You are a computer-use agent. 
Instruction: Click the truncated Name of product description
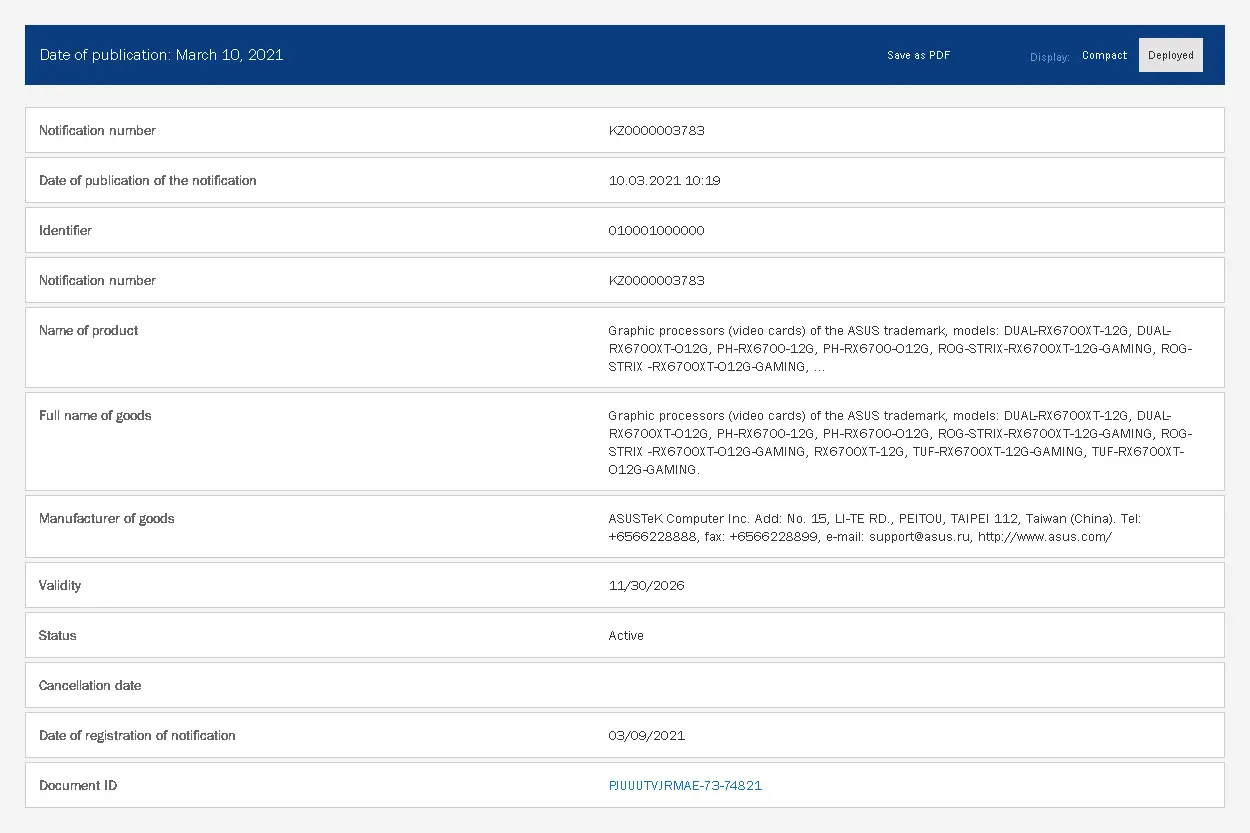click(900, 348)
